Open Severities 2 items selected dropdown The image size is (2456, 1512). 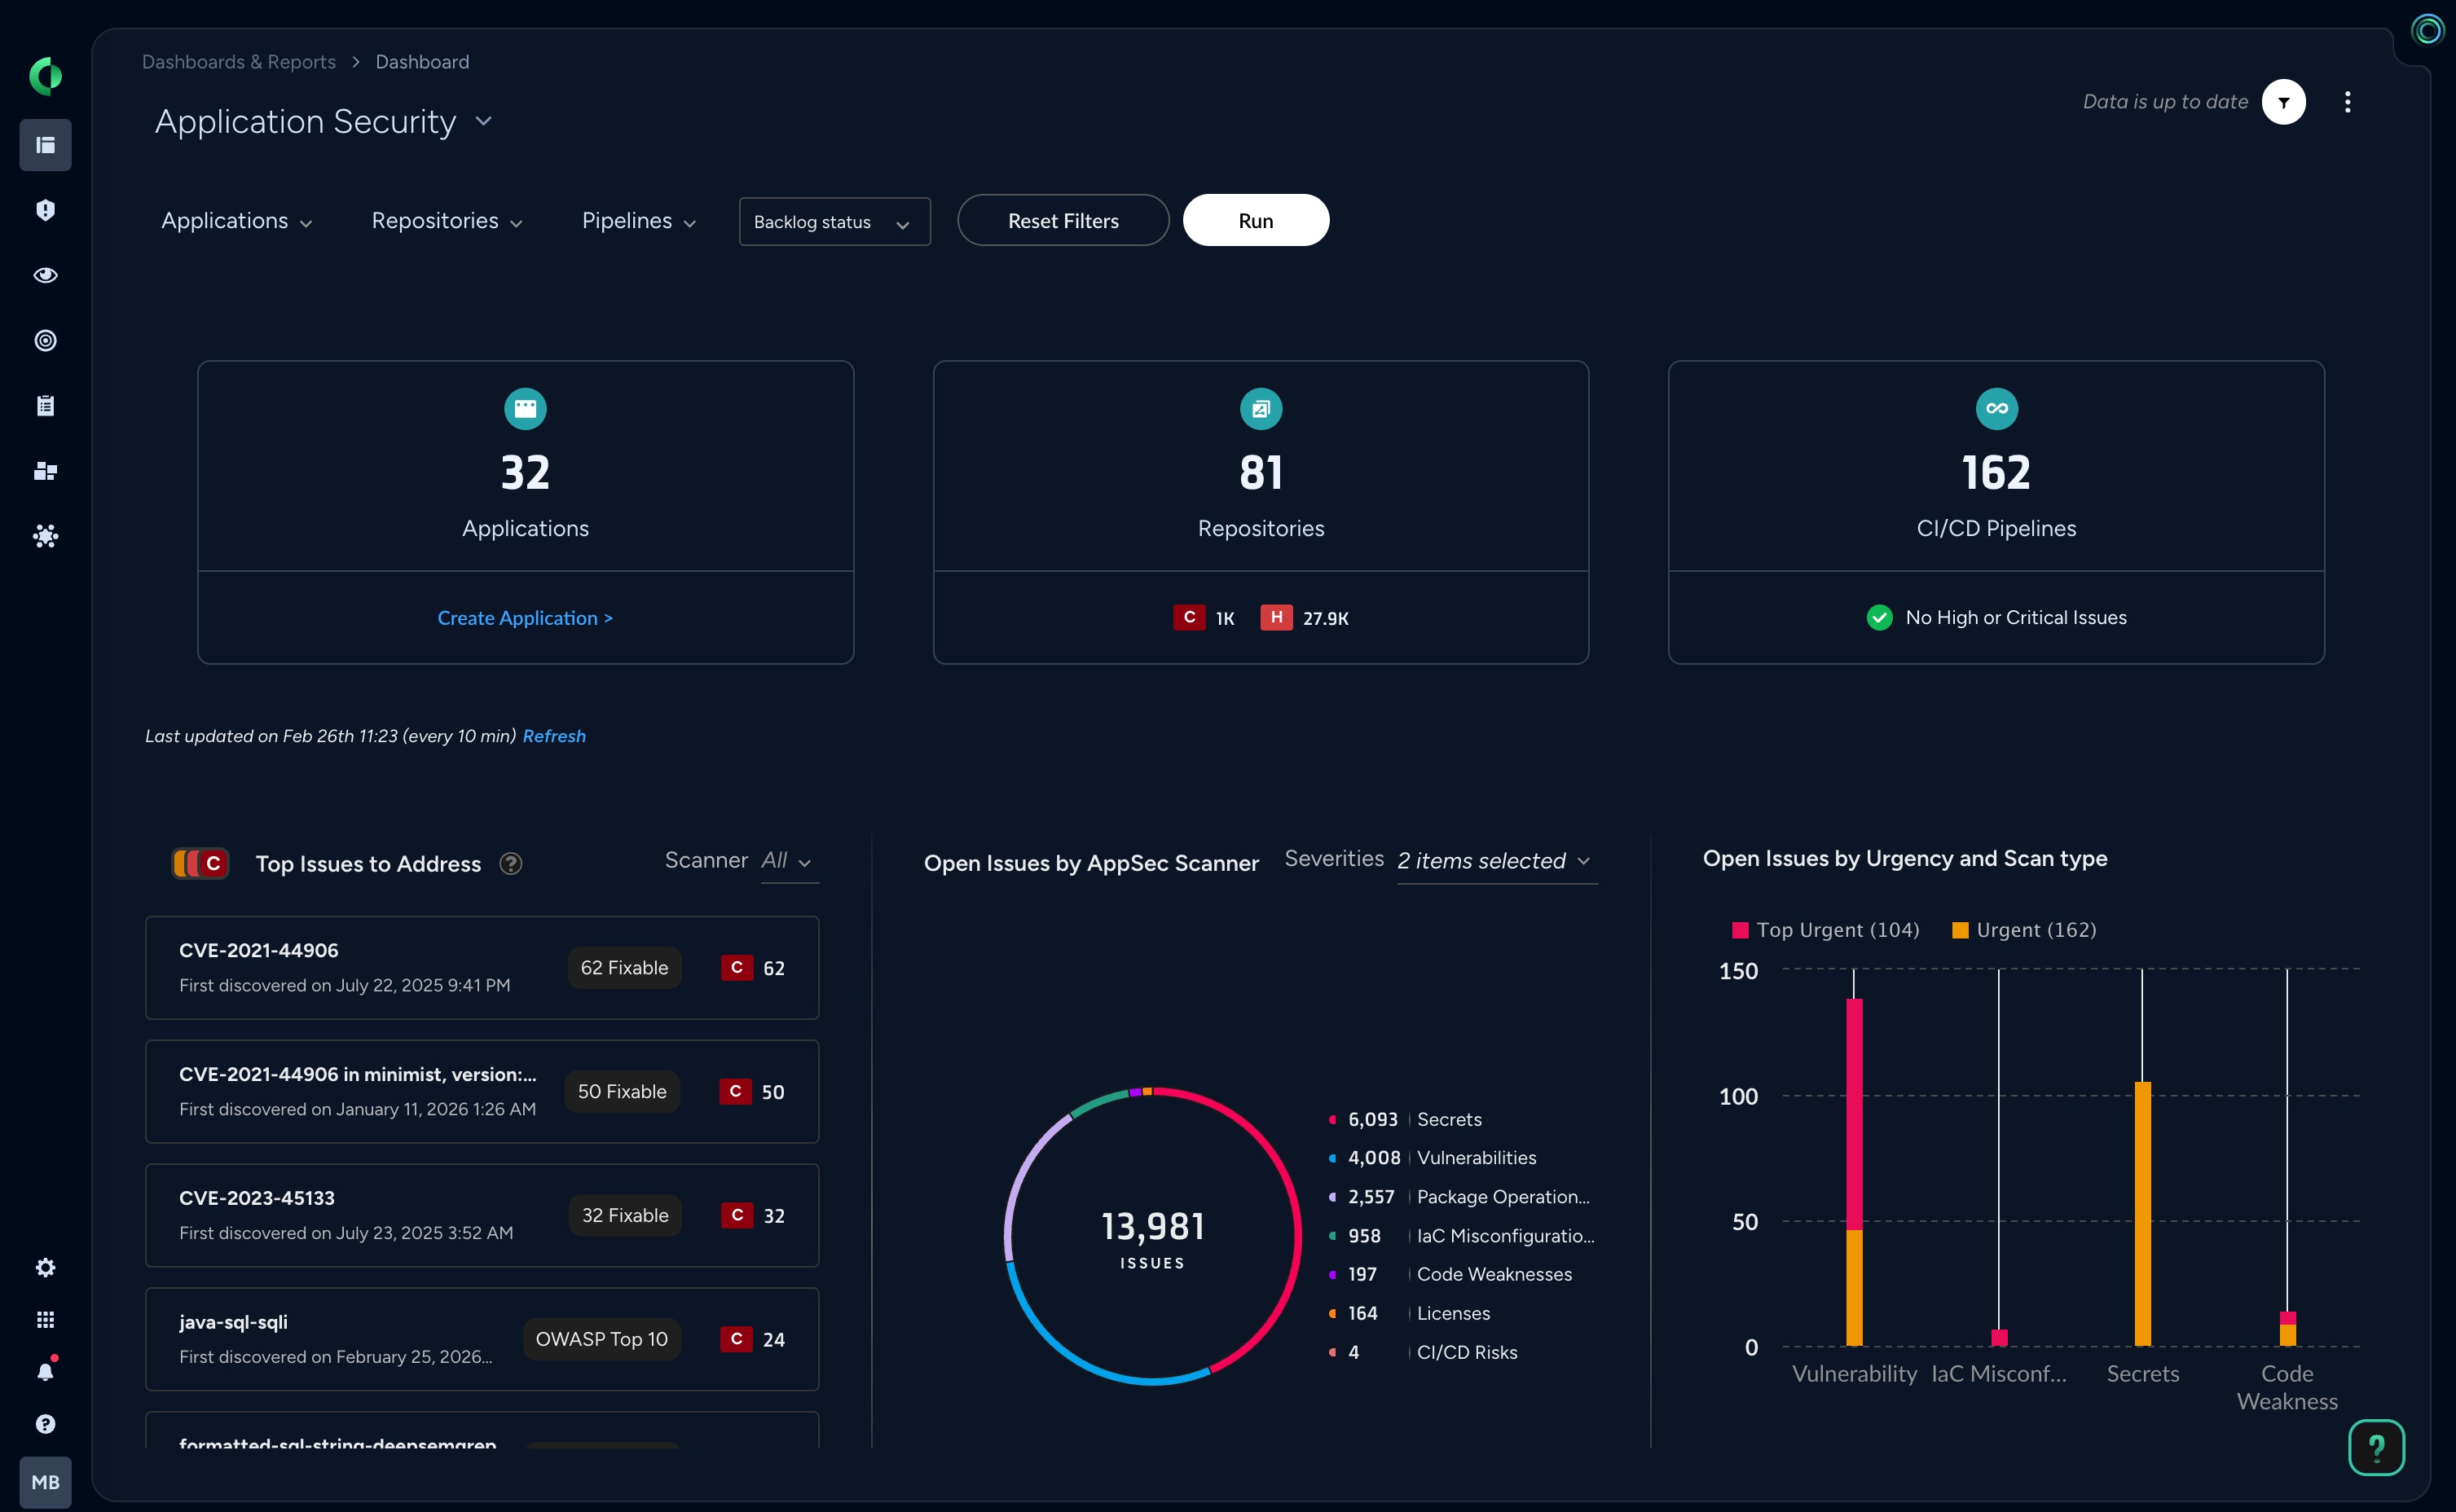(1494, 861)
